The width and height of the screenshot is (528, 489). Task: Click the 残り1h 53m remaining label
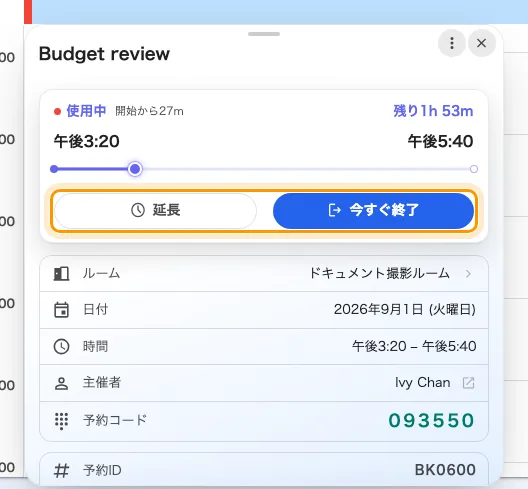point(433,111)
